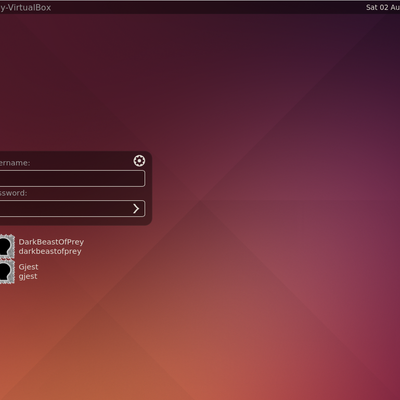Choose lowercase darkbeastofprey login name
The width and height of the screenshot is (400, 400).
click(50, 251)
